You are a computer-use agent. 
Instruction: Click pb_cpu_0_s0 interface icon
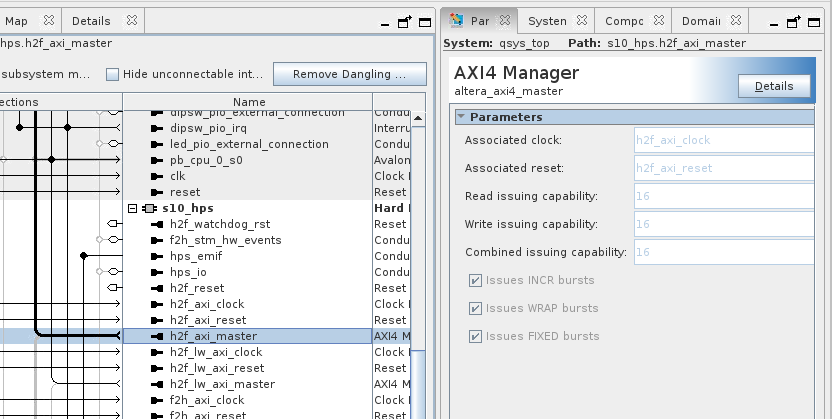tap(157, 160)
